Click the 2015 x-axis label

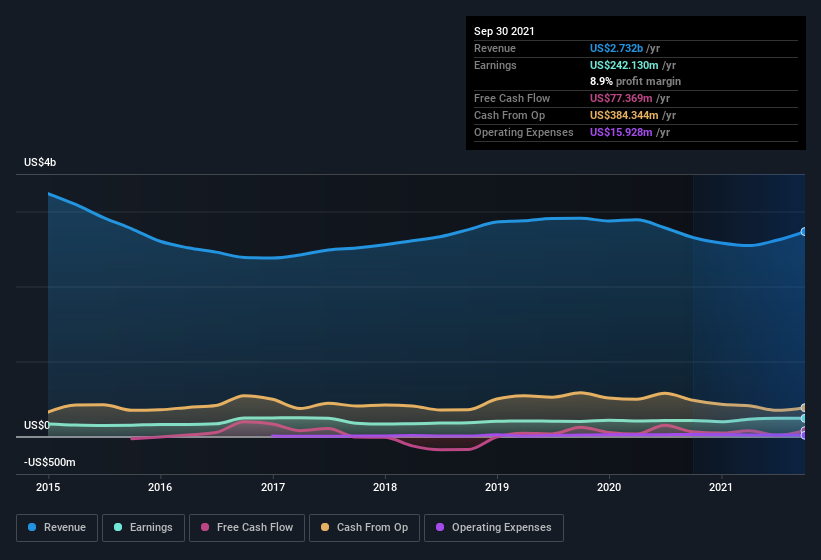click(x=48, y=487)
